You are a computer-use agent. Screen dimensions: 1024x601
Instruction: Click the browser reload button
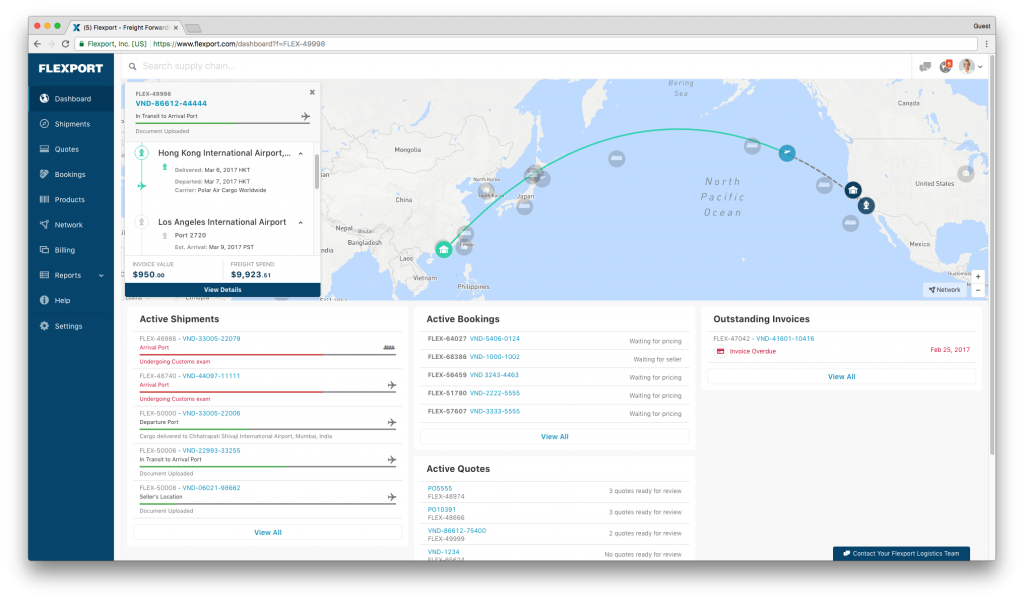click(65, 44)
